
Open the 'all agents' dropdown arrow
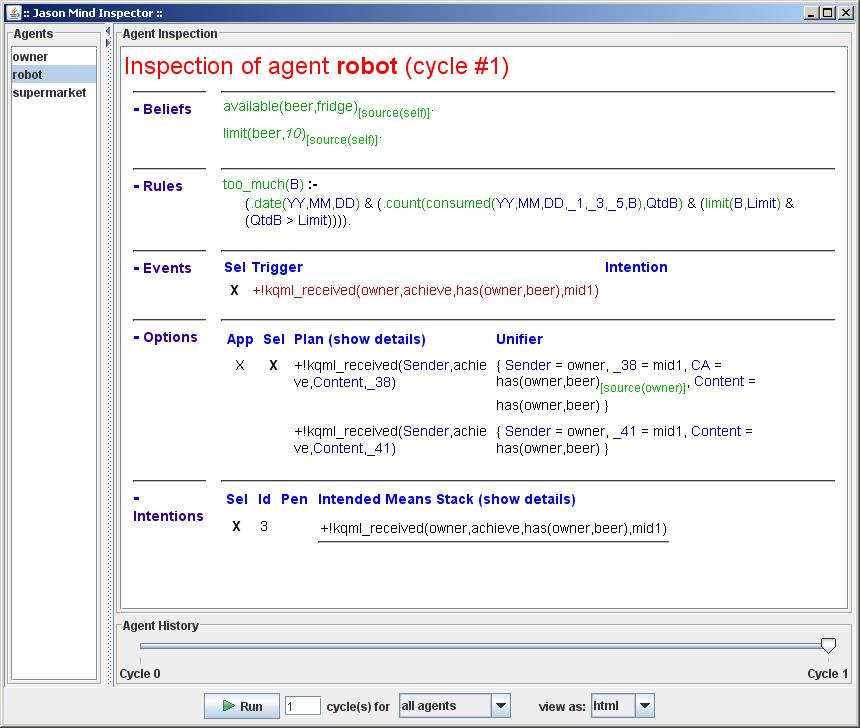tap(501, 706)
